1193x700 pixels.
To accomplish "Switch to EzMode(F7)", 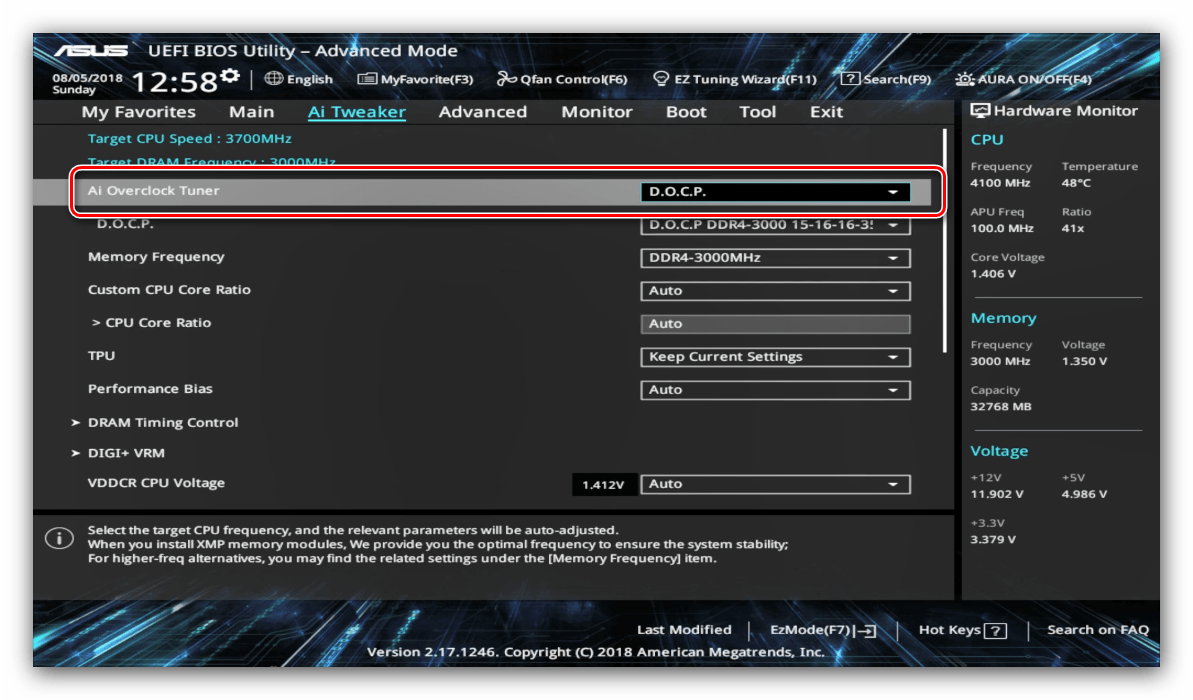I will pyautogui.click(x=822, y=630).
